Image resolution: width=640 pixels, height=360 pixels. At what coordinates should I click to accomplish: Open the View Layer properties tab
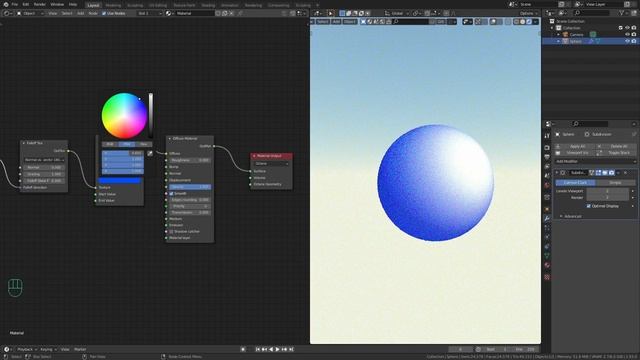click(547, 167)
